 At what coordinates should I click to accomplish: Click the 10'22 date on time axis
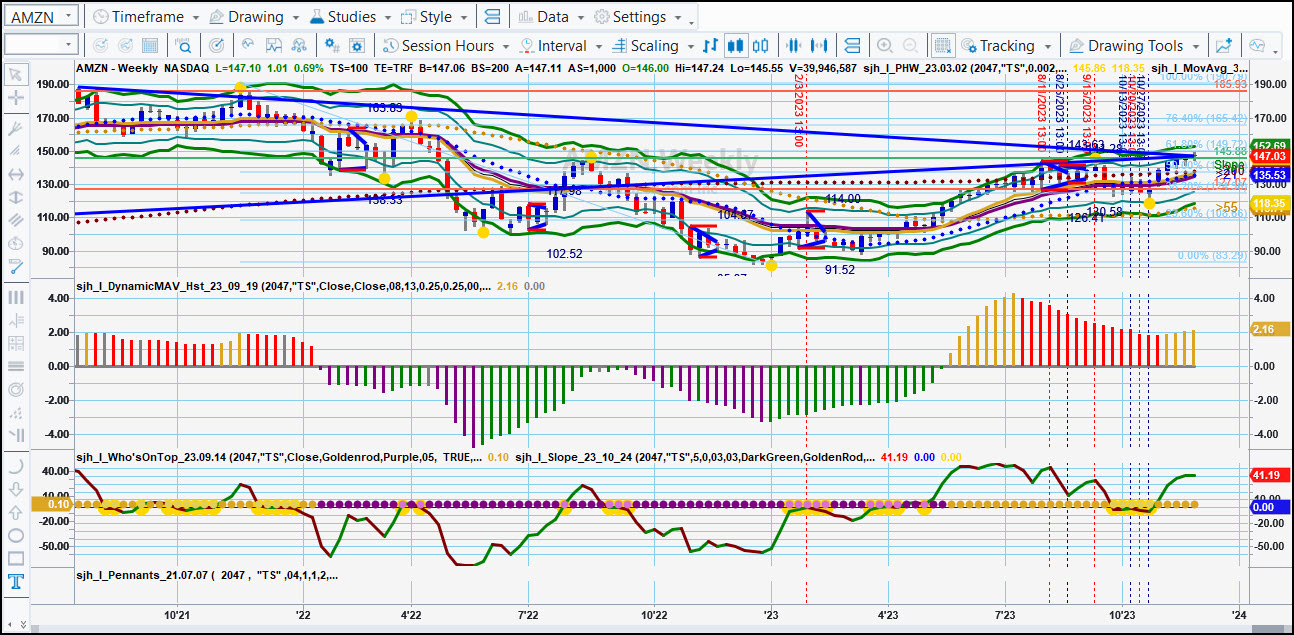(654, 615)
